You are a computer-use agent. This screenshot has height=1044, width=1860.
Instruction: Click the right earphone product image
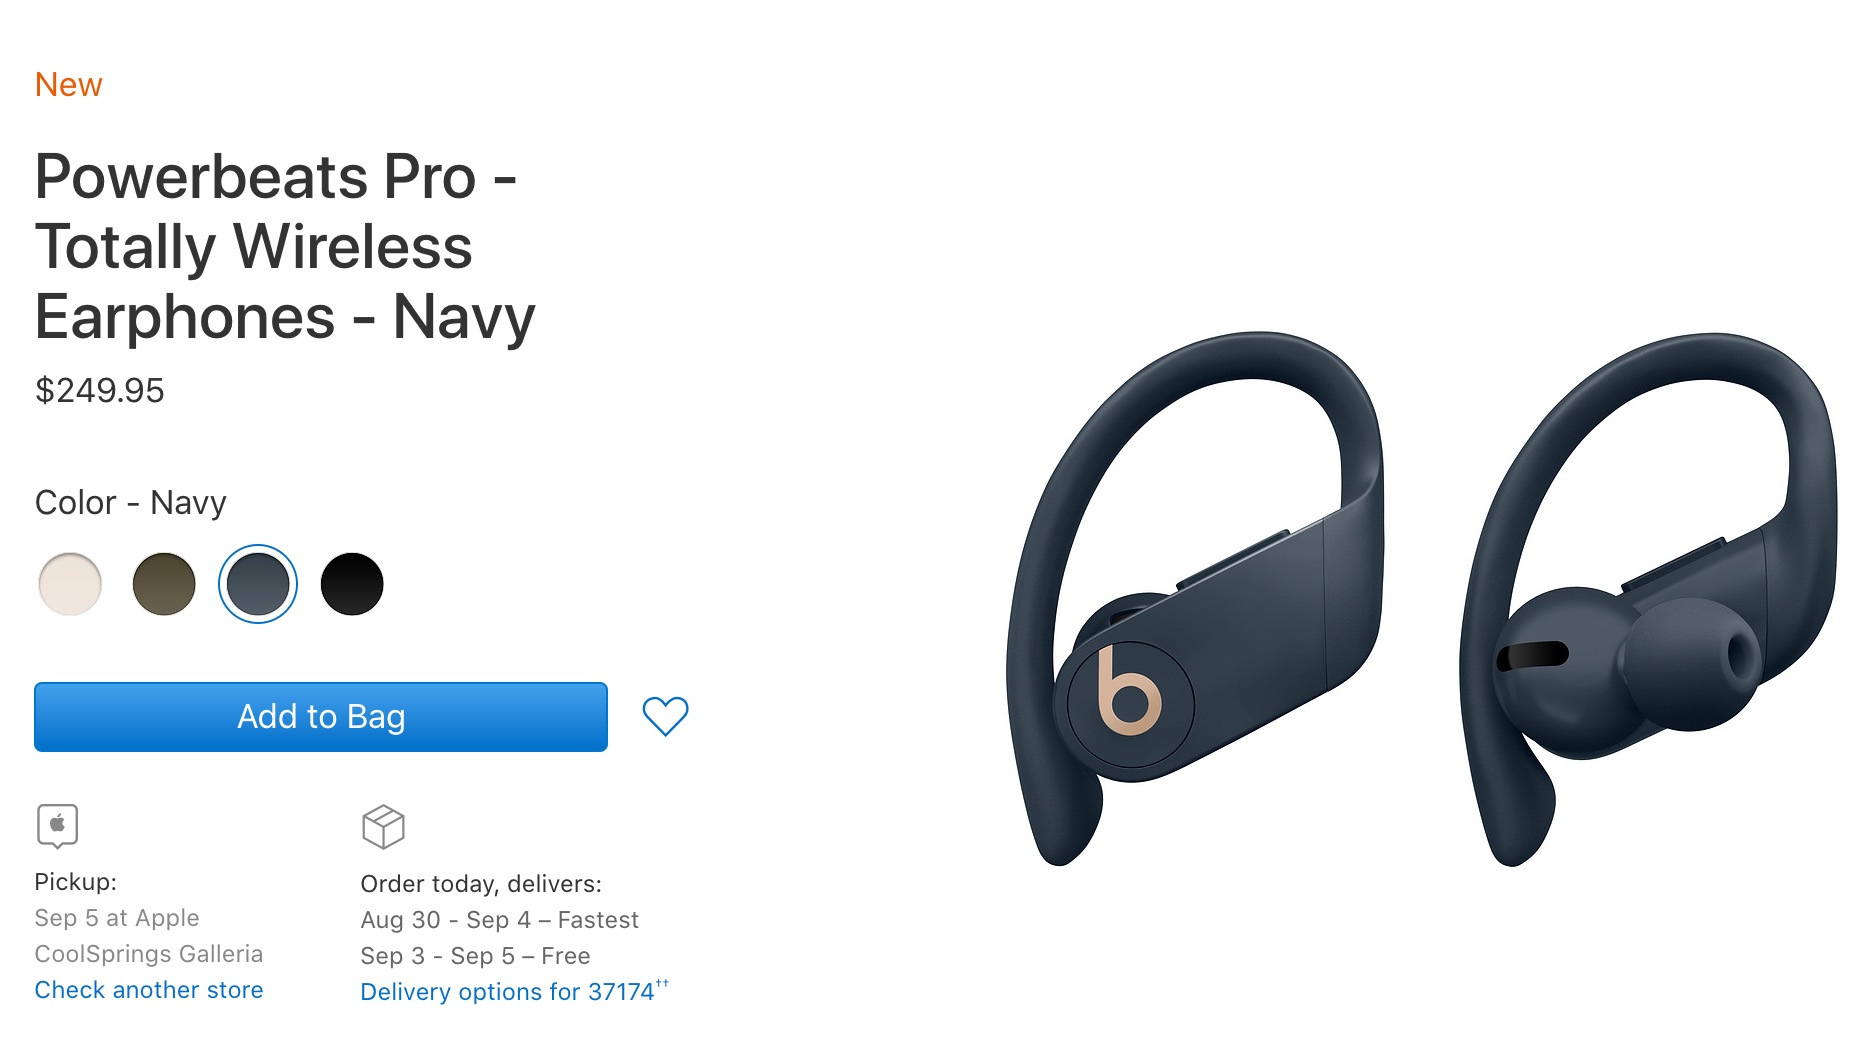1647,598
